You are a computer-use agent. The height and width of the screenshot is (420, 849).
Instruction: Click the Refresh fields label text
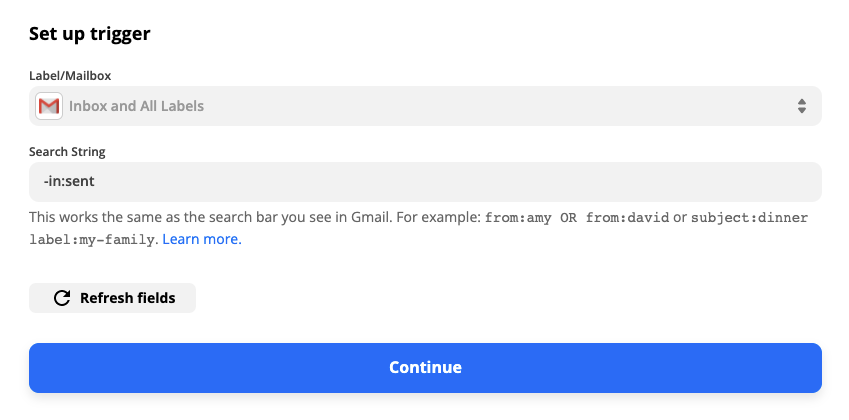pyautogui.click(x=127, y=298)
